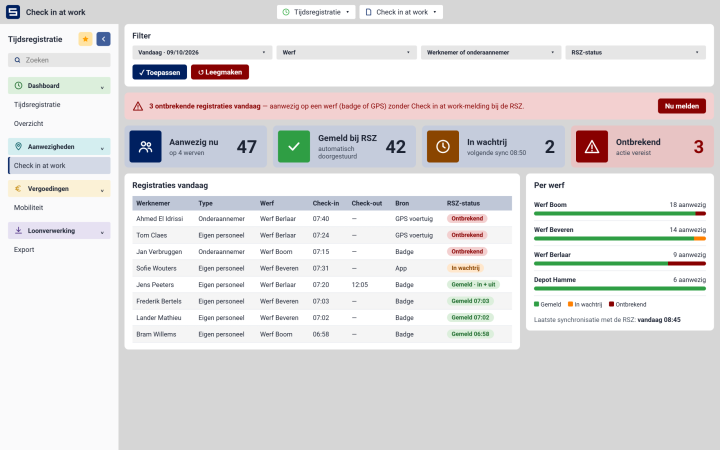The image size is (720, 450).
Task: Click the Nu melden button
Action: [682, 106]
